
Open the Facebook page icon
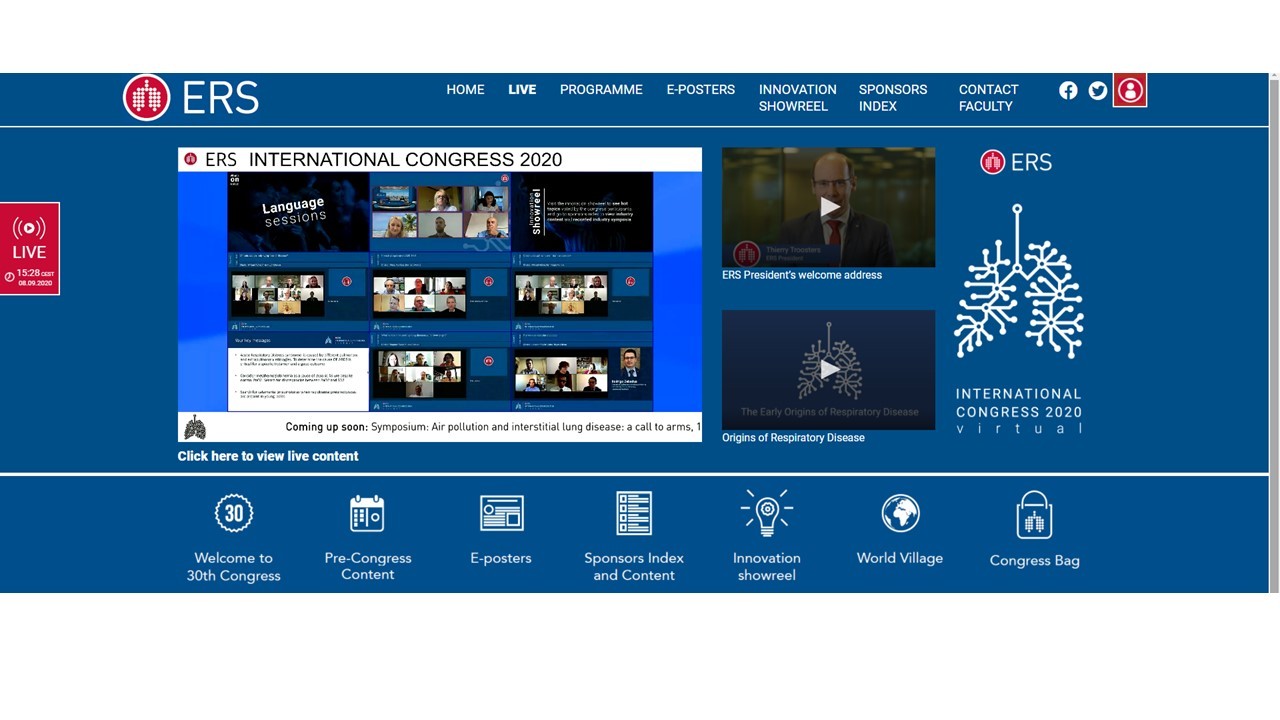click(x=1068, y=91)
